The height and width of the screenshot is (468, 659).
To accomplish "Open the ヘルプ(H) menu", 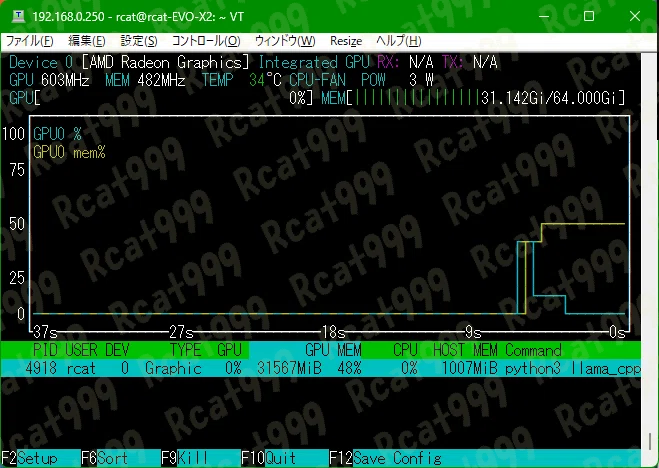I will [x=398, y=41].
